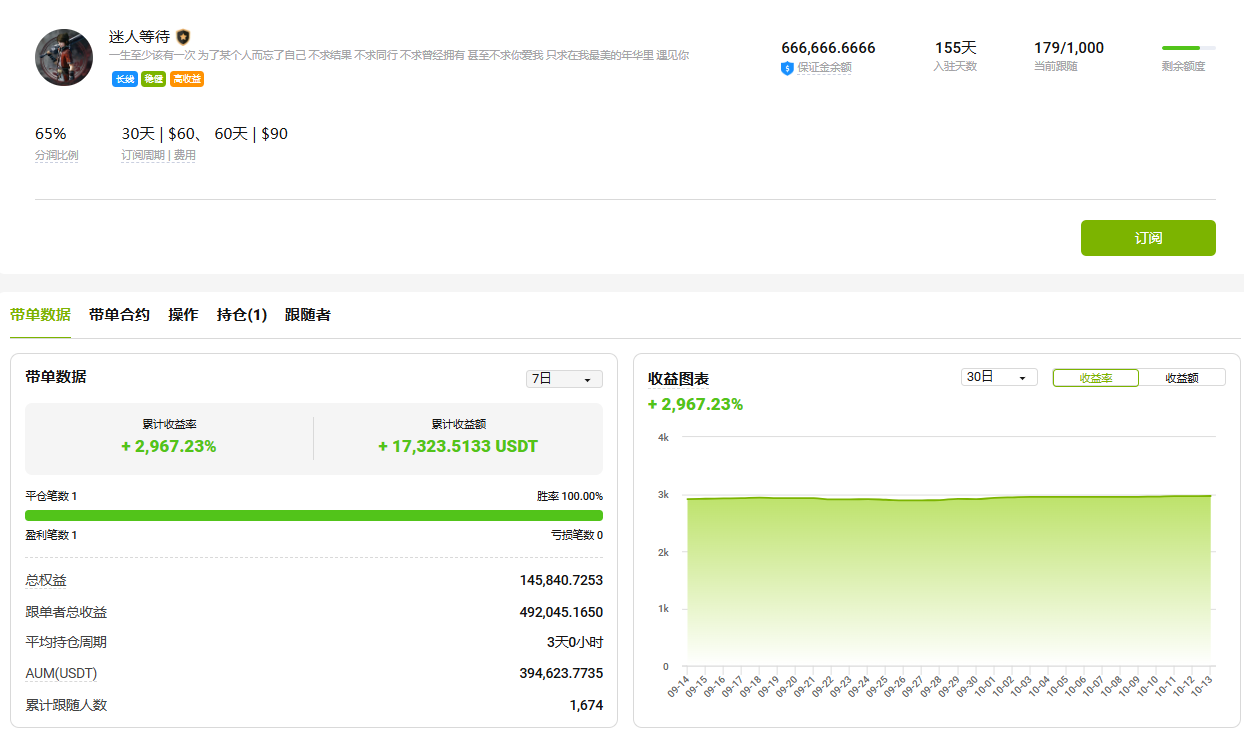Image resolution: width=1244 pixels, height=739 pixels.
Task: Open the 带单合约 tab
Action: tap(119, 315)
